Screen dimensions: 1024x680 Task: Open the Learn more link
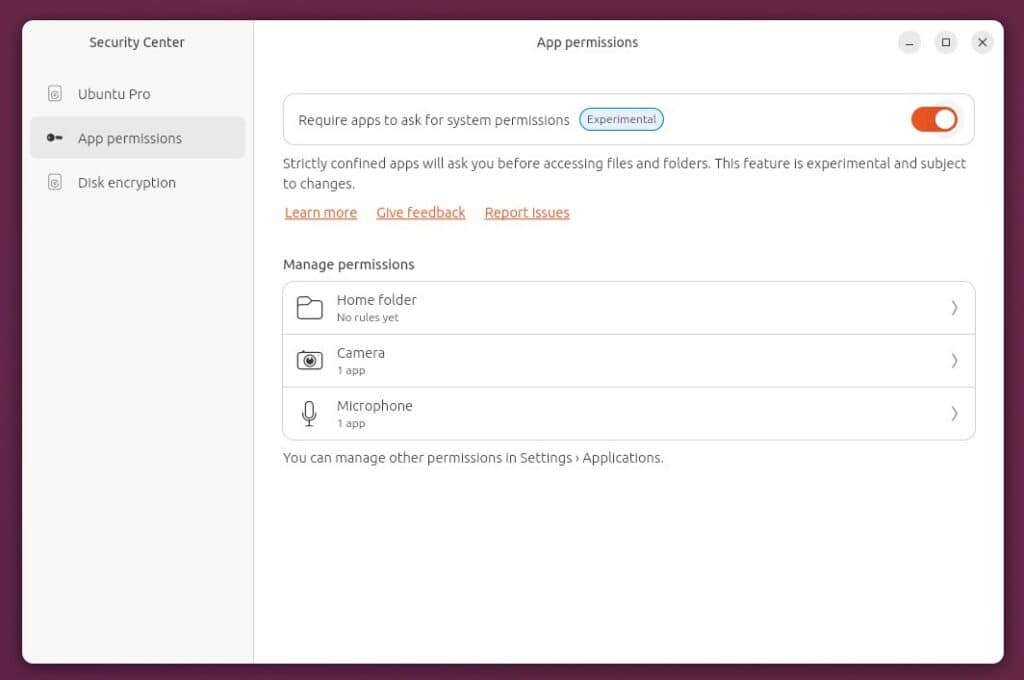321,213
